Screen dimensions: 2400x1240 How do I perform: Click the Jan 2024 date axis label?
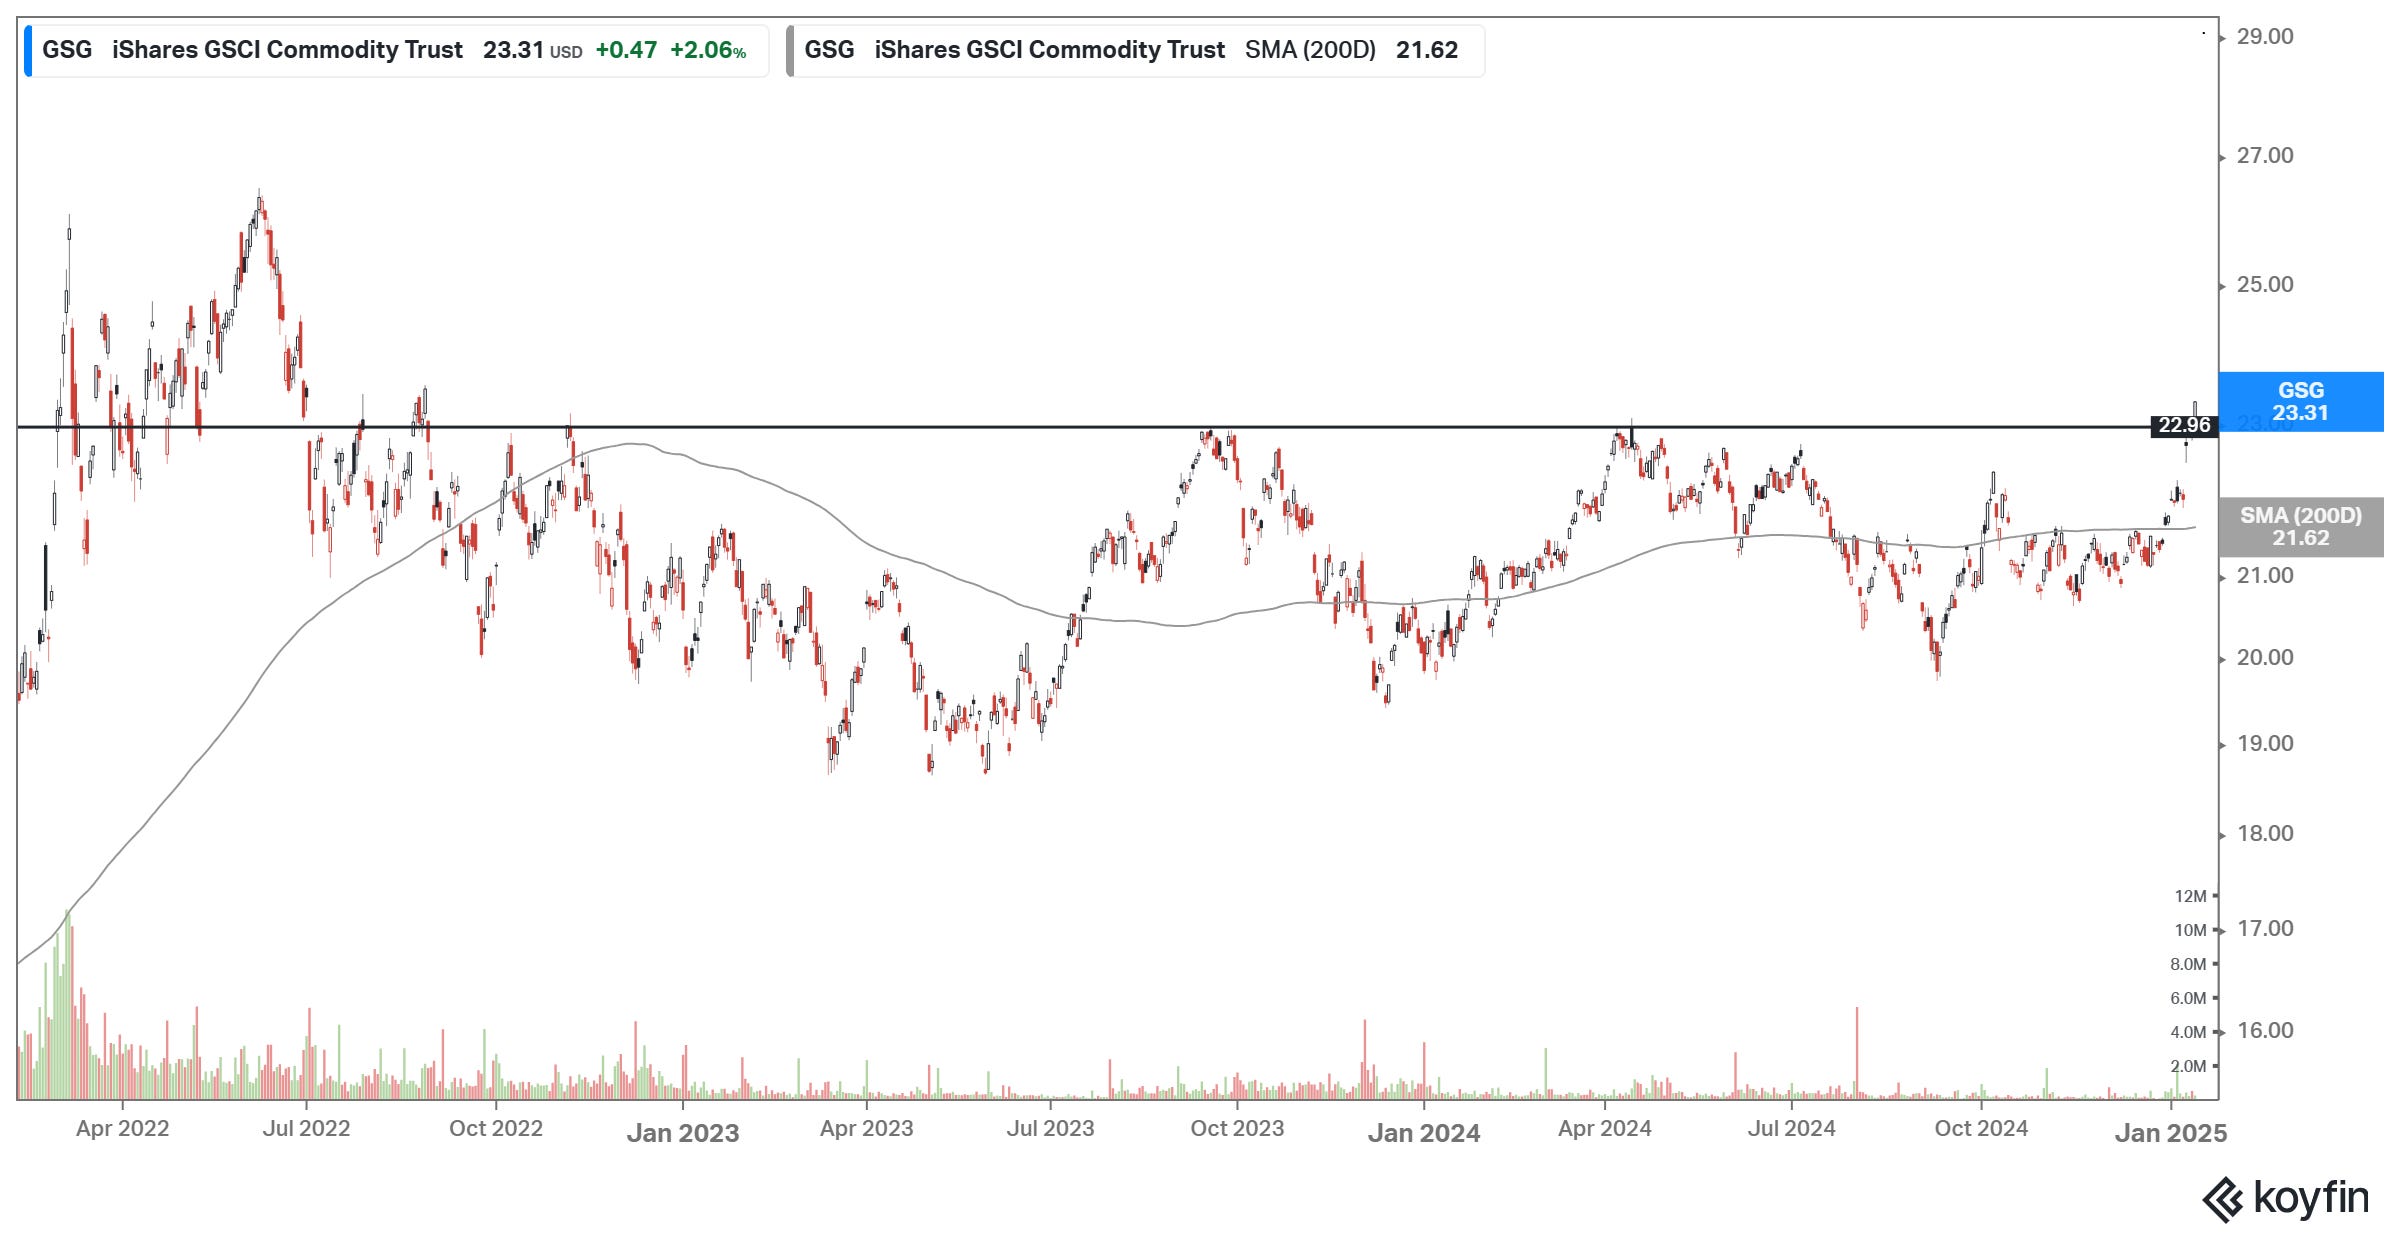point(1423,1133)
